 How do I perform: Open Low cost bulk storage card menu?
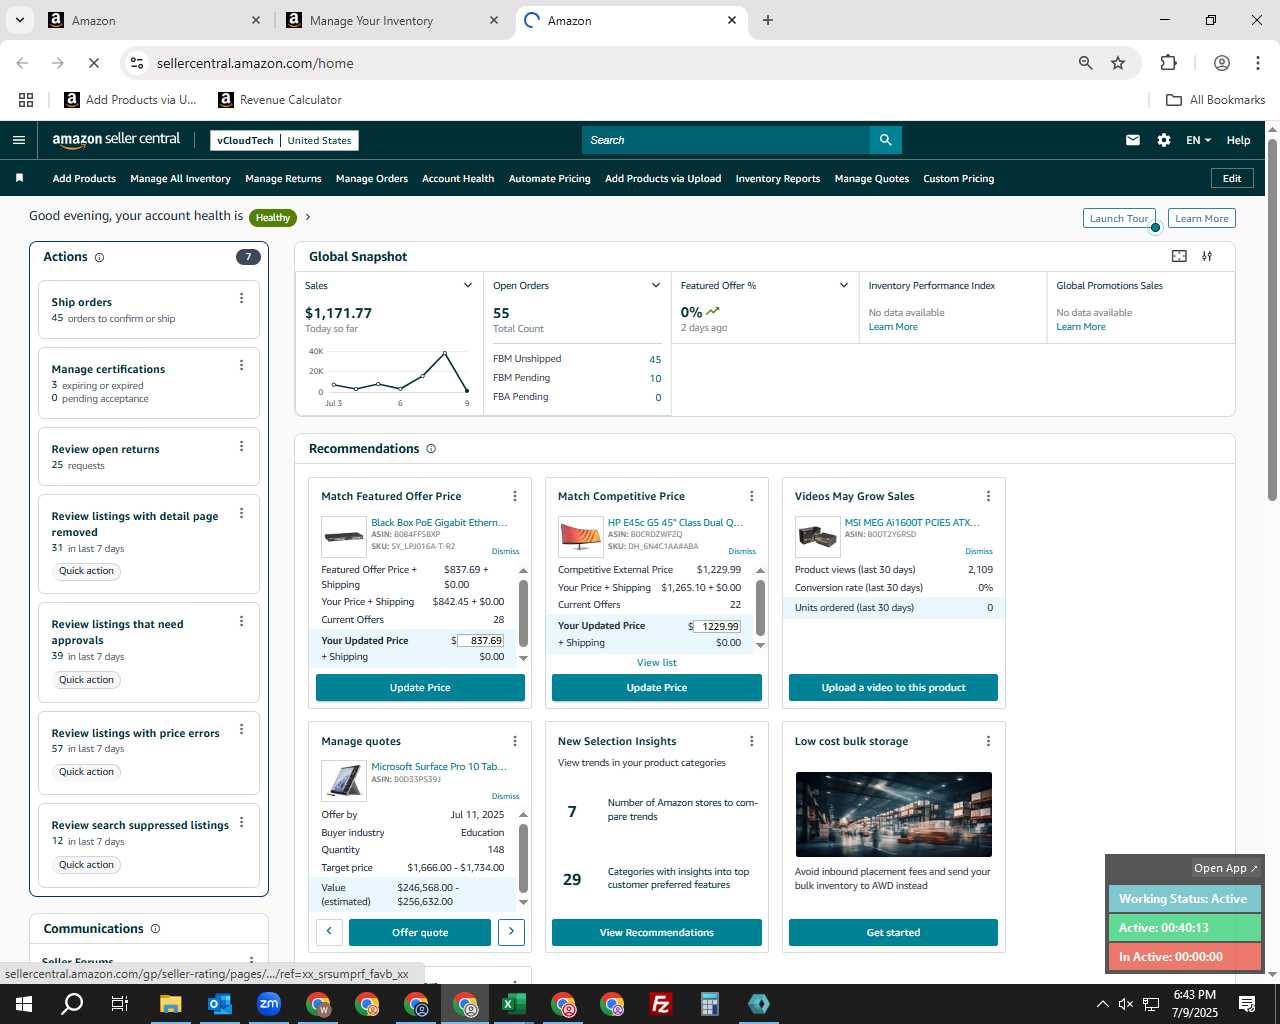pos(988,741)
